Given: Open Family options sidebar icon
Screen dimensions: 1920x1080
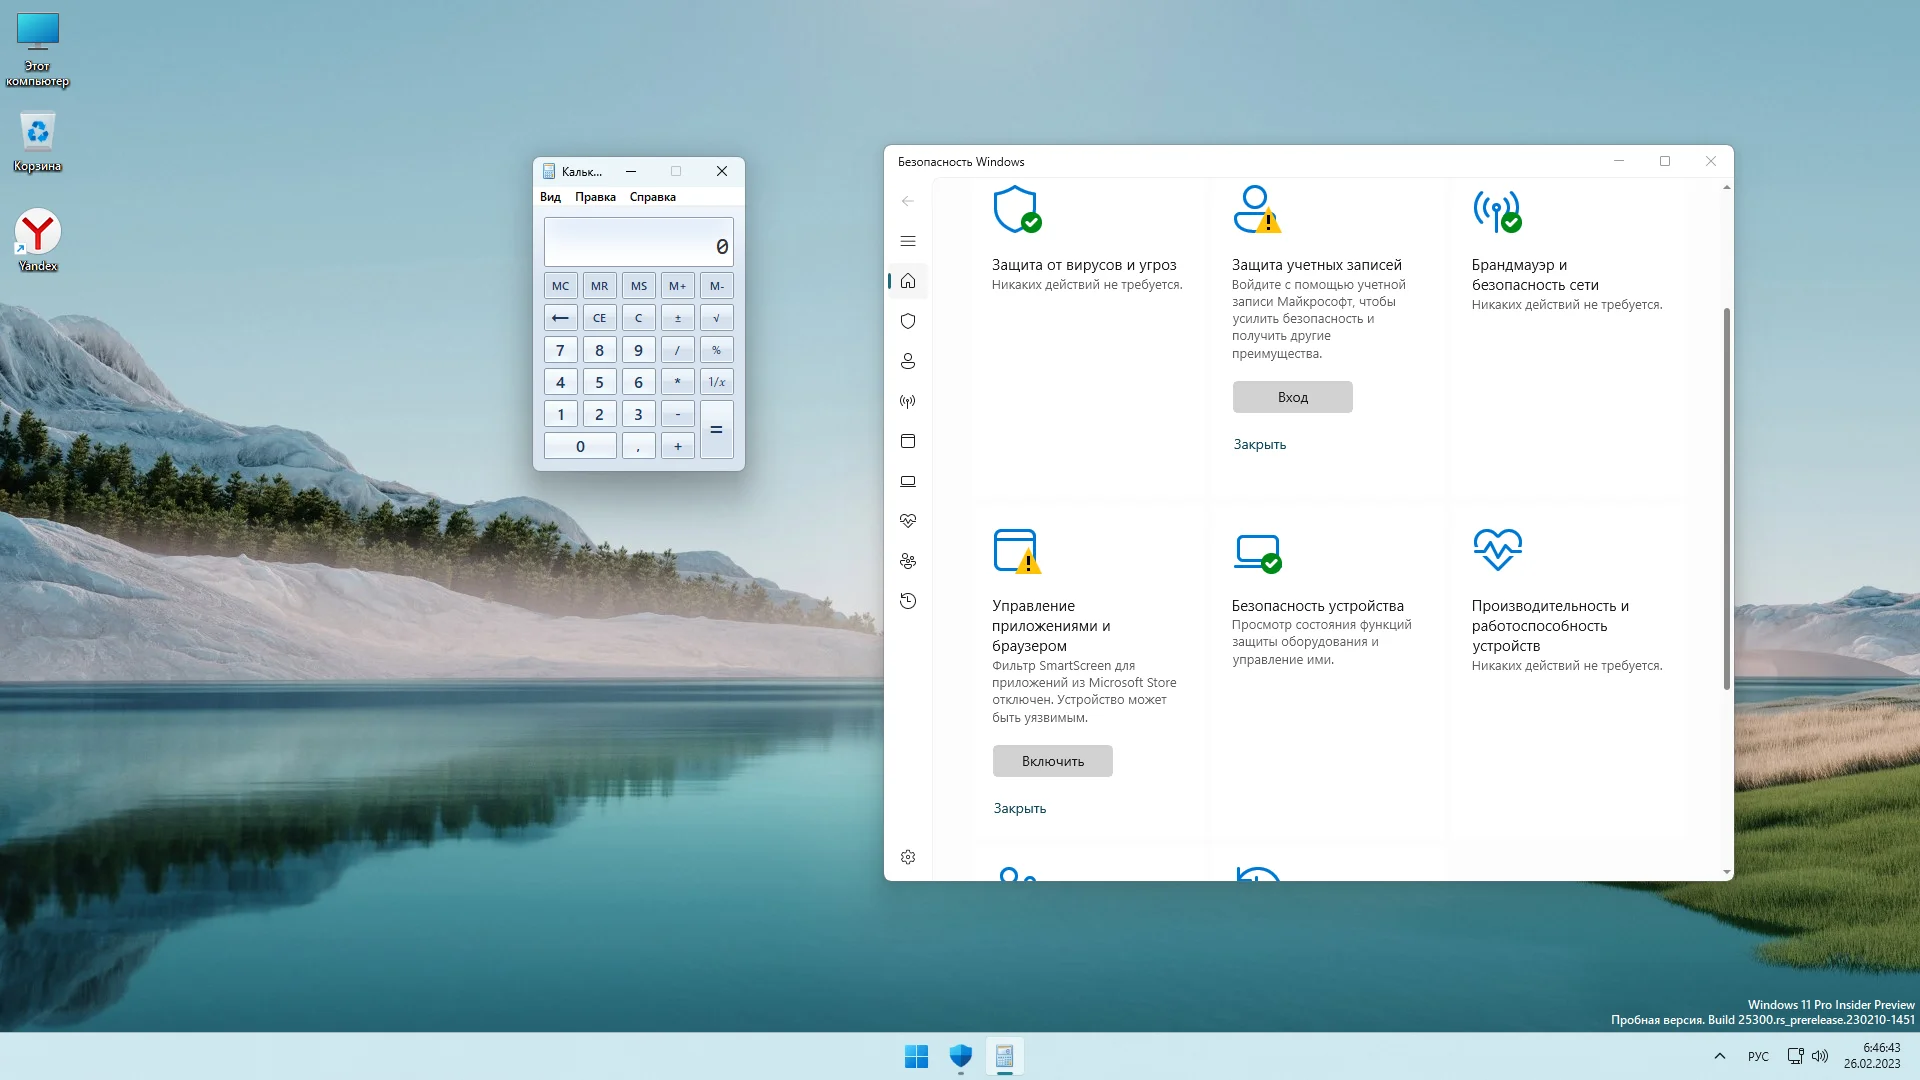Looking at the screenshot, I should [x=907, y=561].
